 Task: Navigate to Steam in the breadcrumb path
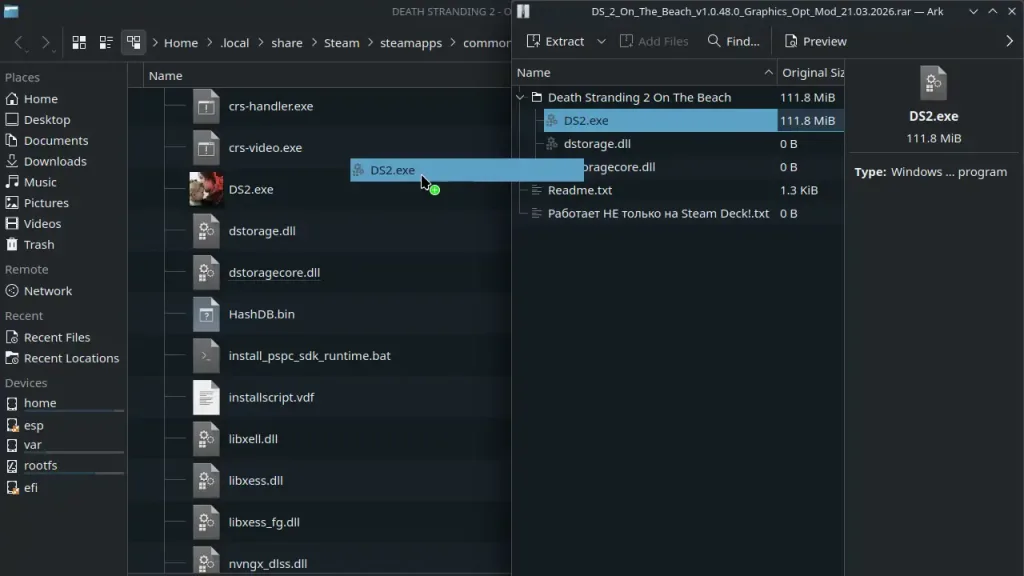341,43
